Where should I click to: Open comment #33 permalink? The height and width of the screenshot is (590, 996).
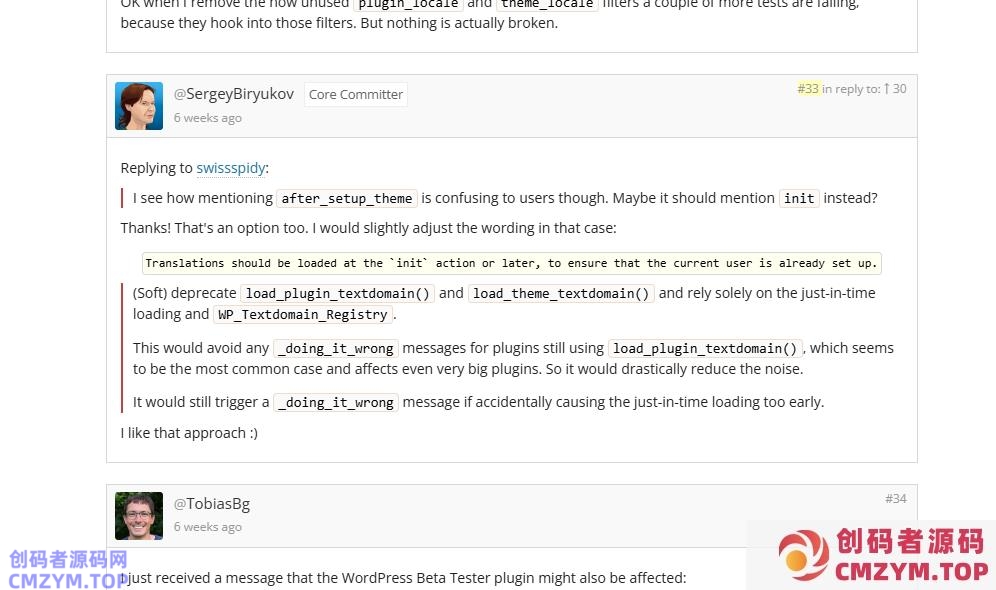[x=808, y=89]
